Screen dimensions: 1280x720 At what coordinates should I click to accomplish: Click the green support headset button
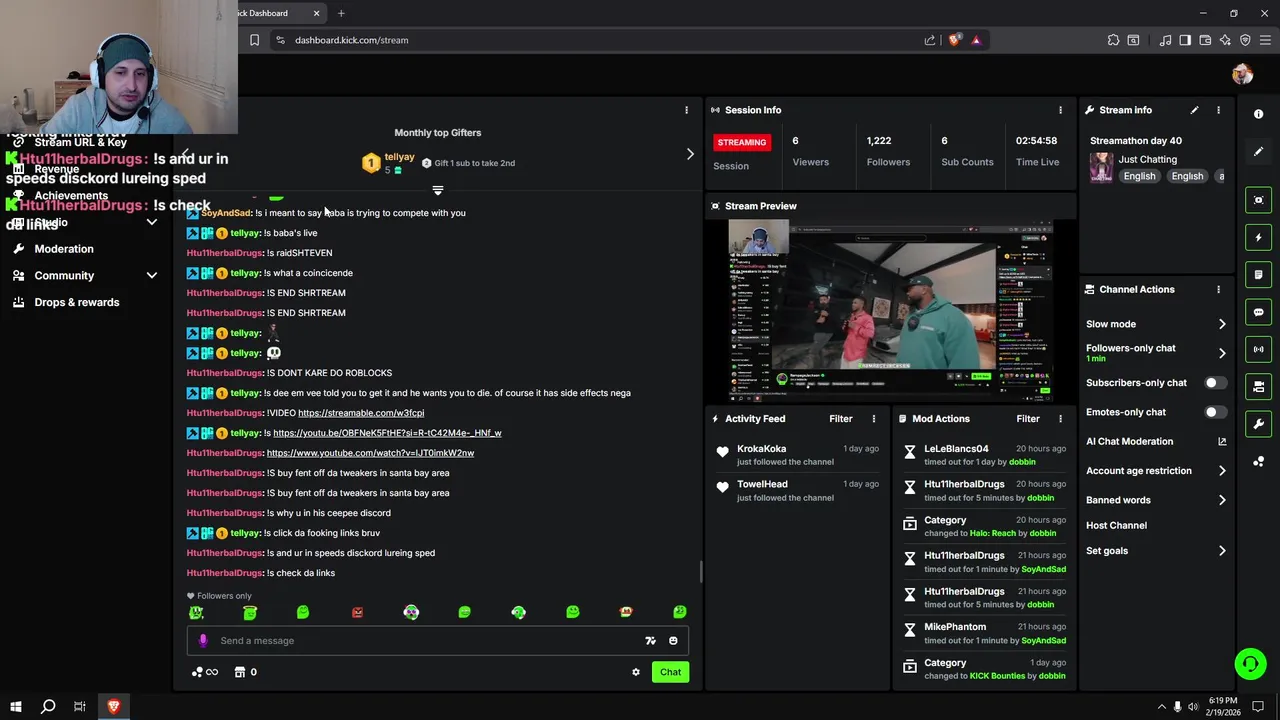tap(1249, 664)
